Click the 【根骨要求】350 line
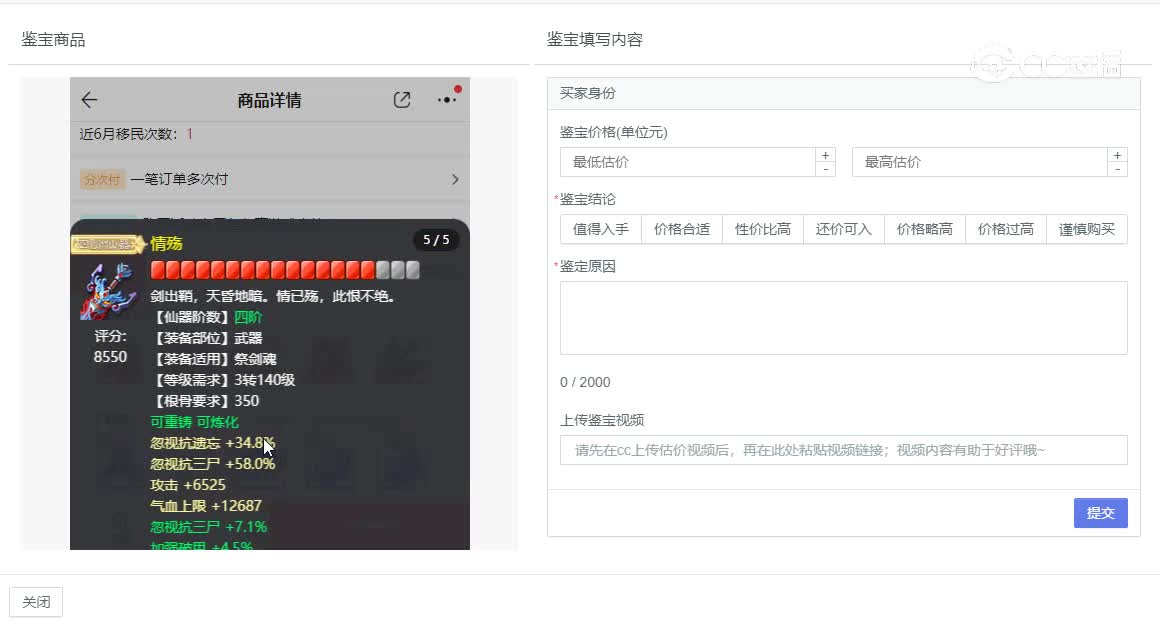Image resolution: width=1160 pixels, height=628 pixels. pyautogui.click(x=205, y=401)
